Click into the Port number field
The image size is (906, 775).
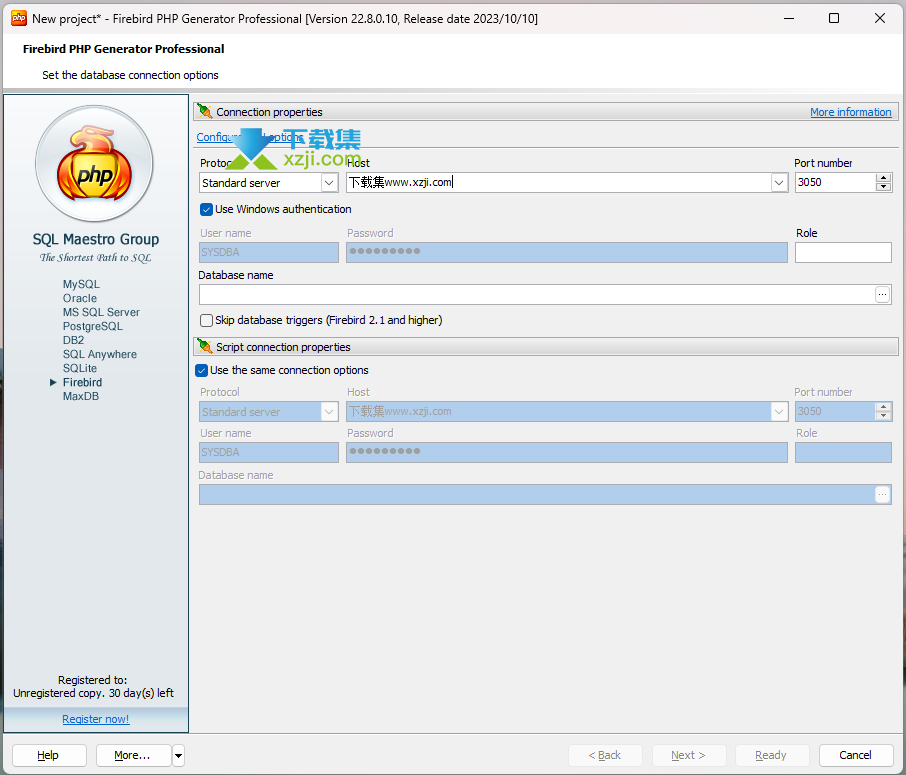click(836, 183)
